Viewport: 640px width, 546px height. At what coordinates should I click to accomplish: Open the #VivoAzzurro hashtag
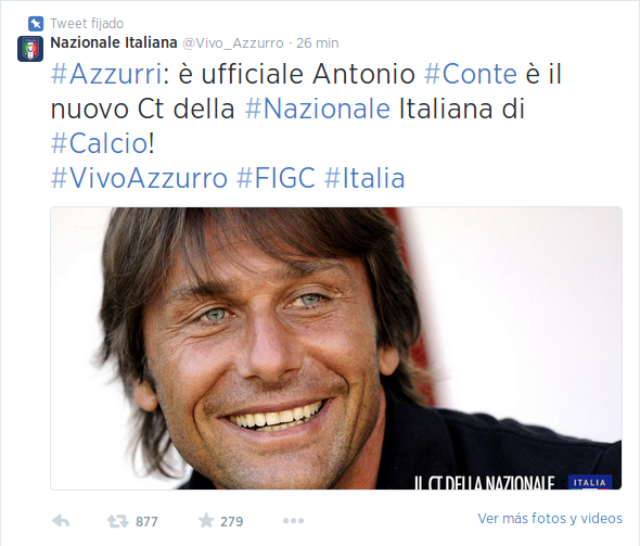[x=139, y=178]
